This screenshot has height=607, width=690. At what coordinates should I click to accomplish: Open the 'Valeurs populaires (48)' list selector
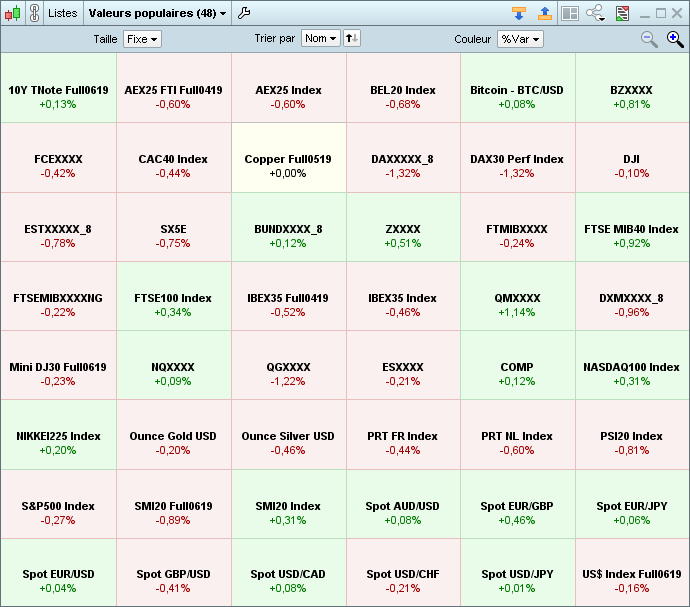(x=157, y=13)
